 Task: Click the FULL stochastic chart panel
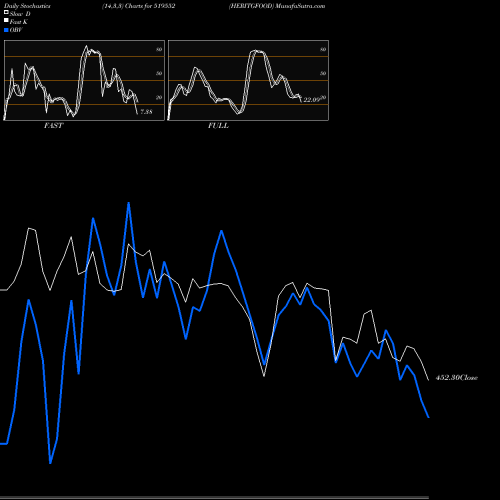point(248,80)
